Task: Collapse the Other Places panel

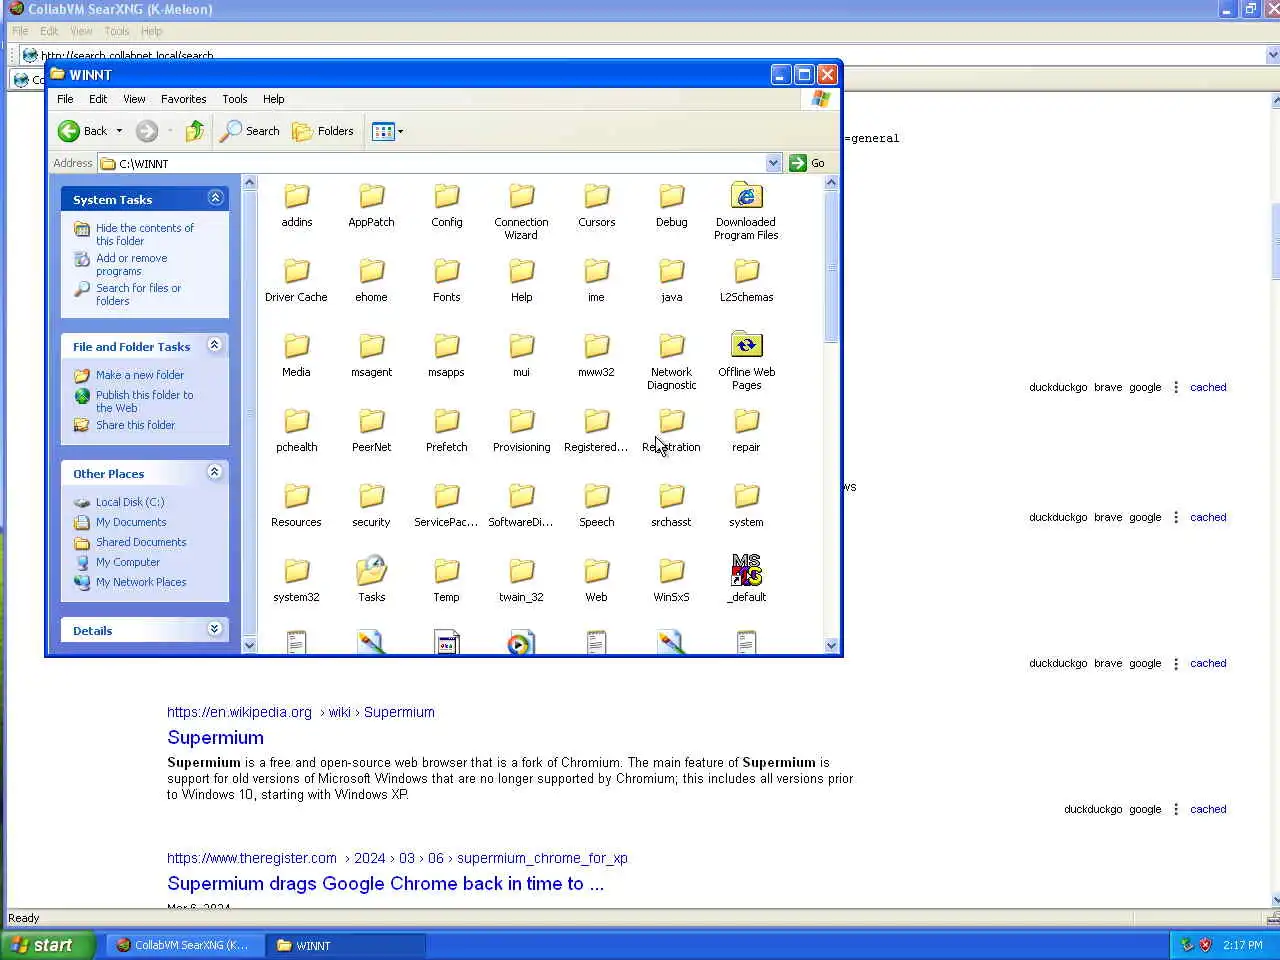Action: [215, 472]
